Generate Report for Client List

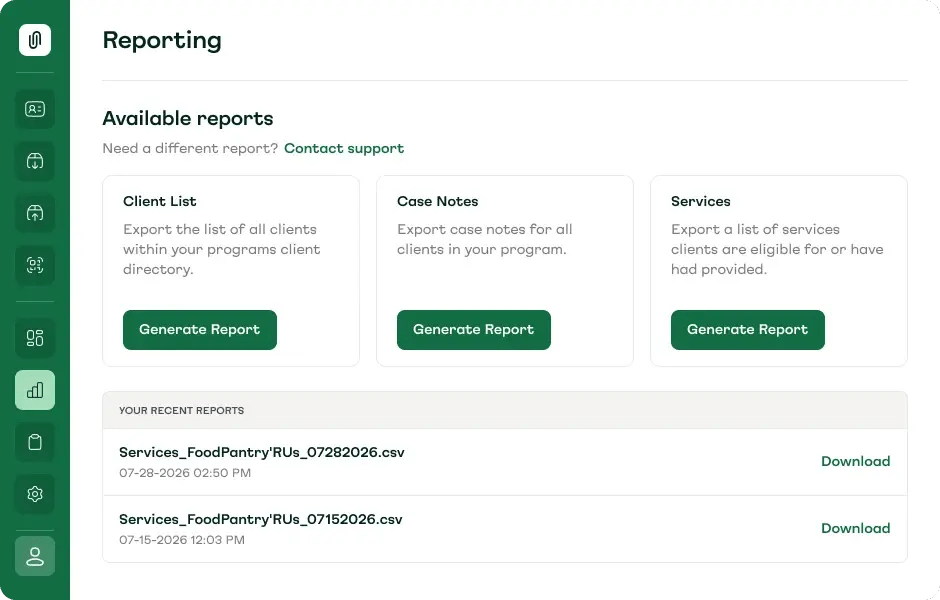[x=200, y=330]
